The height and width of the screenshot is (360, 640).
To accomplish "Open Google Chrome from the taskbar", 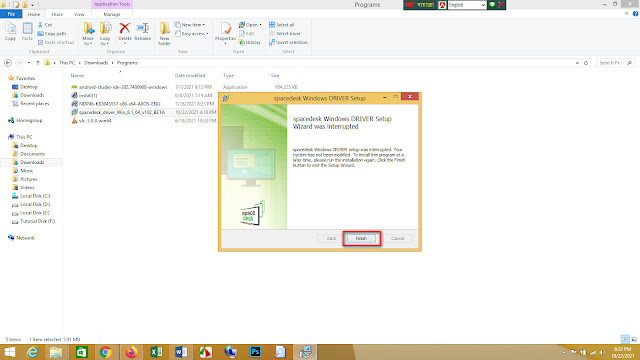I will 105,352.
